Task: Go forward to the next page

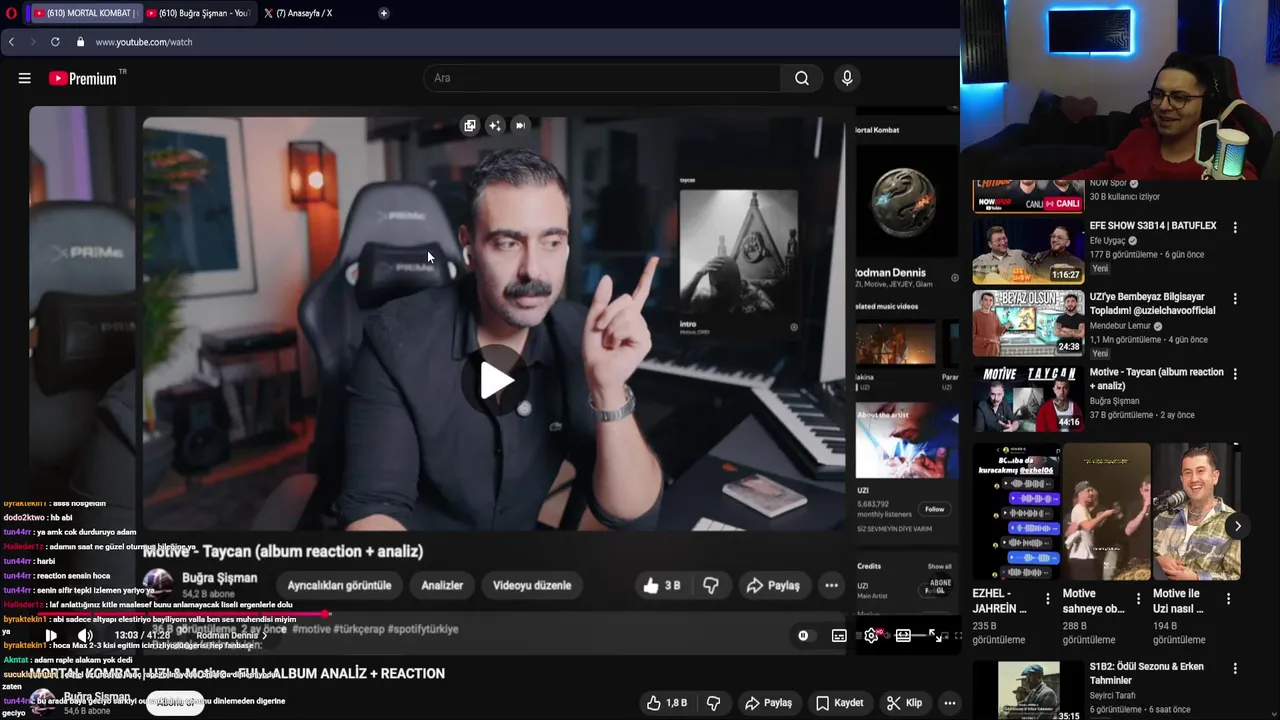Action: pos(33,42)
